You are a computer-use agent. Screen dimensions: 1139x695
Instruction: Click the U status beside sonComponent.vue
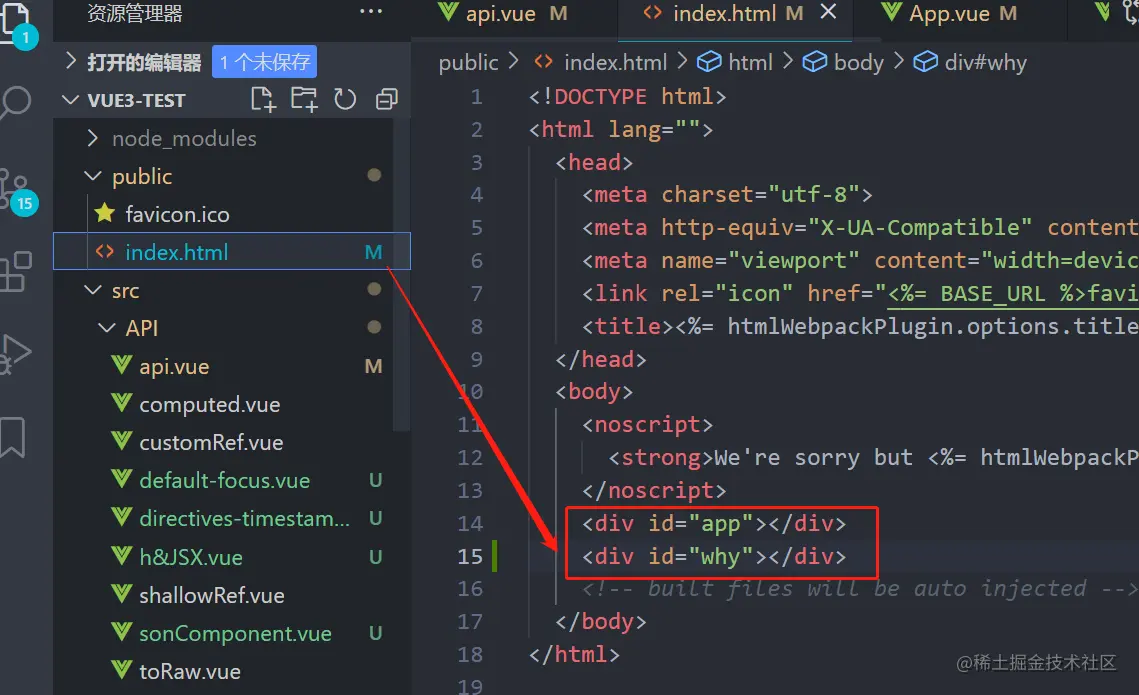[x=375, y=633]
